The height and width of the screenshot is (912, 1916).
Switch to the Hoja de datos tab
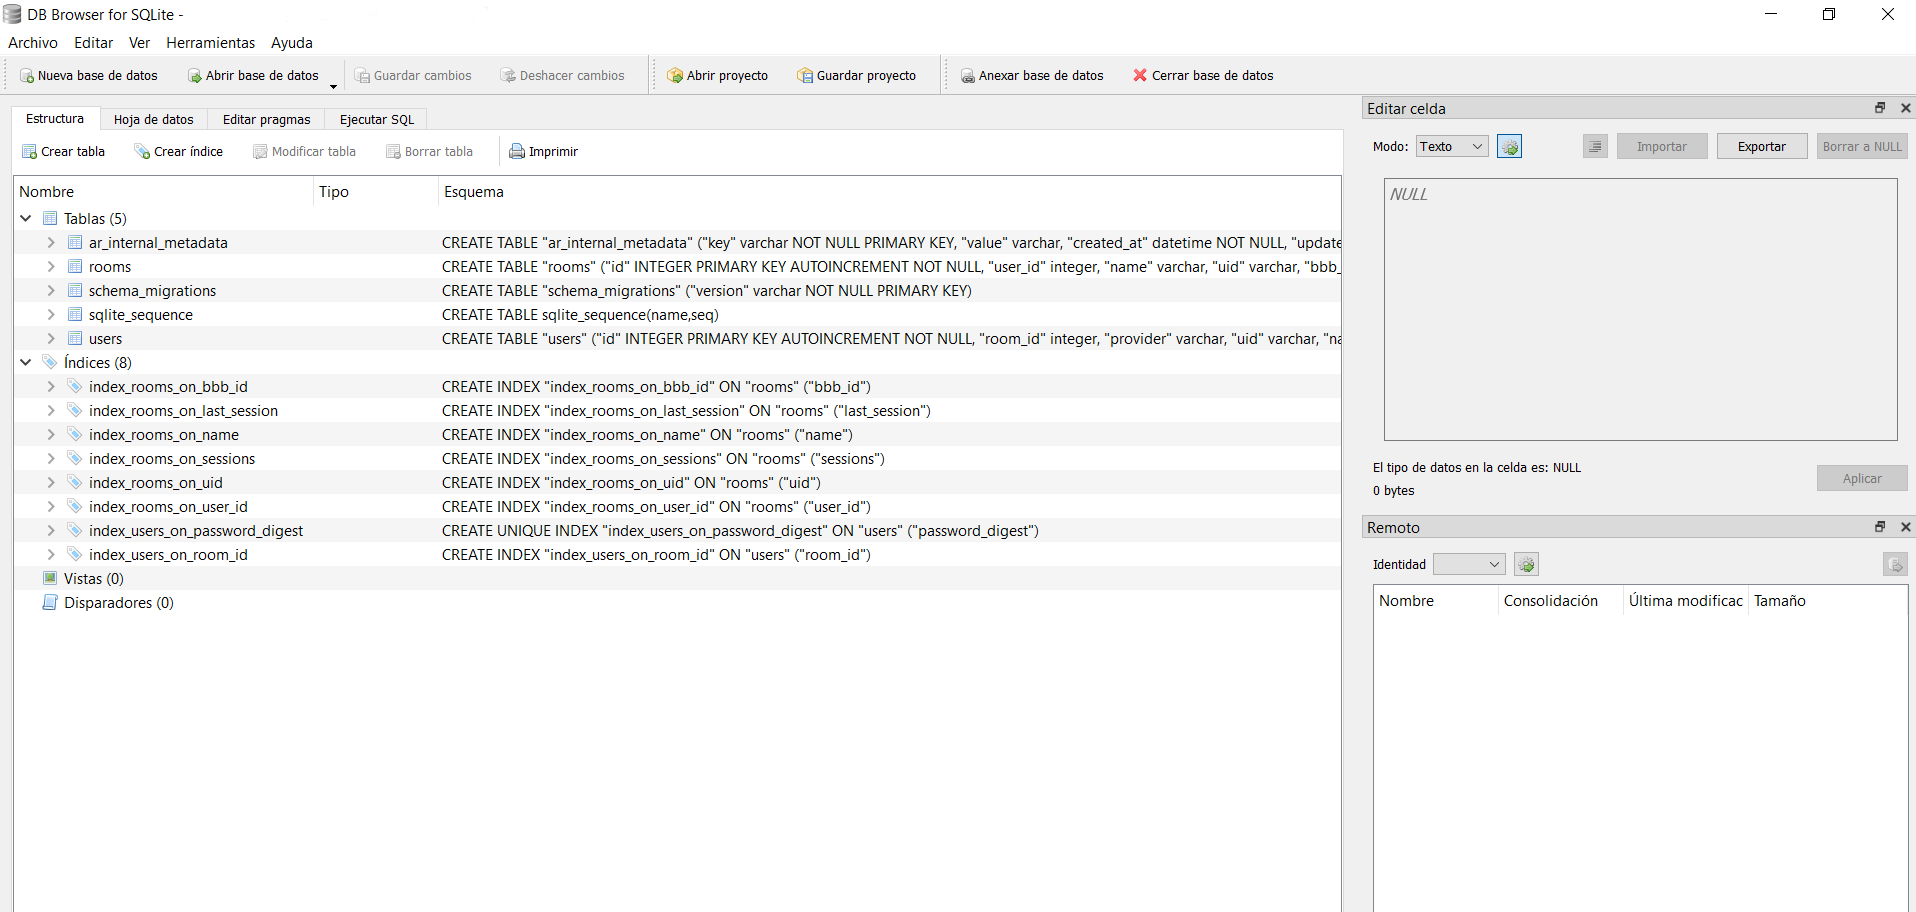[153, 120]
